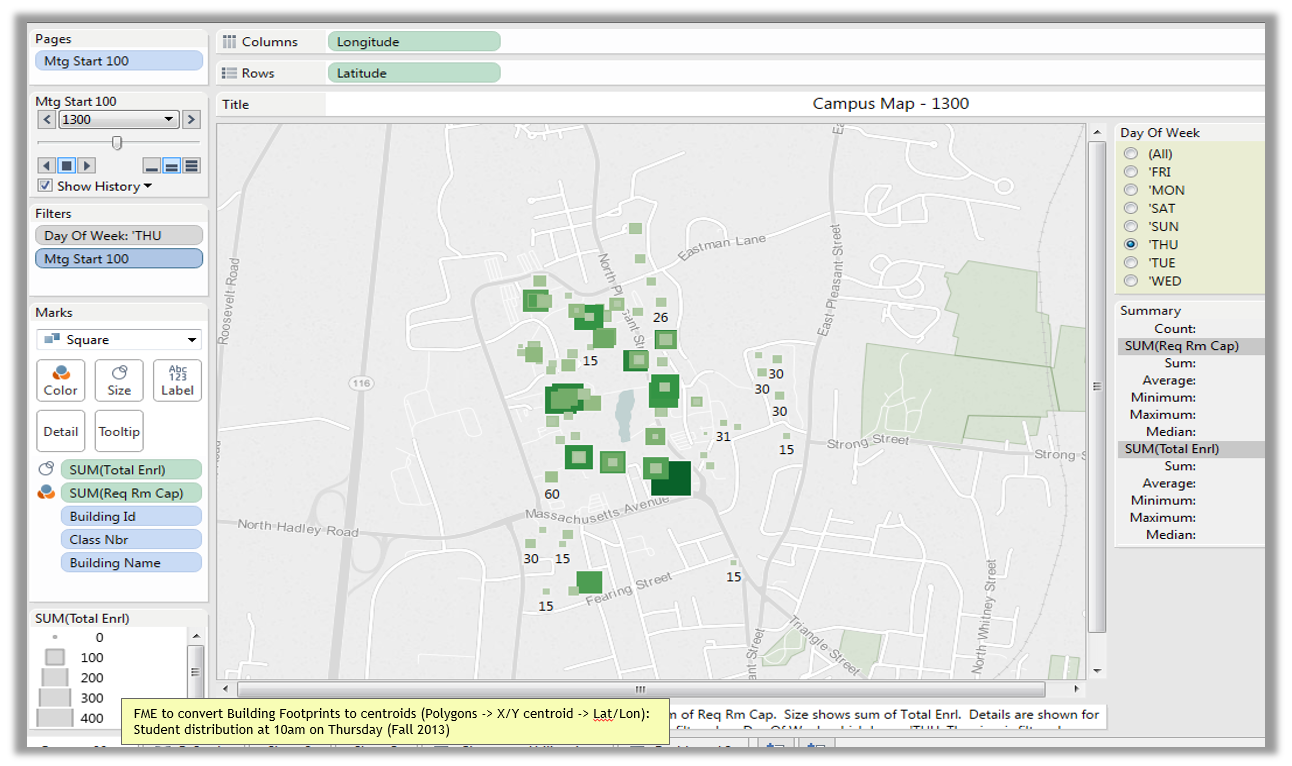Select (All) day of week
The height and width of the screenshot is (766, 1292).
click(1131, 154)
